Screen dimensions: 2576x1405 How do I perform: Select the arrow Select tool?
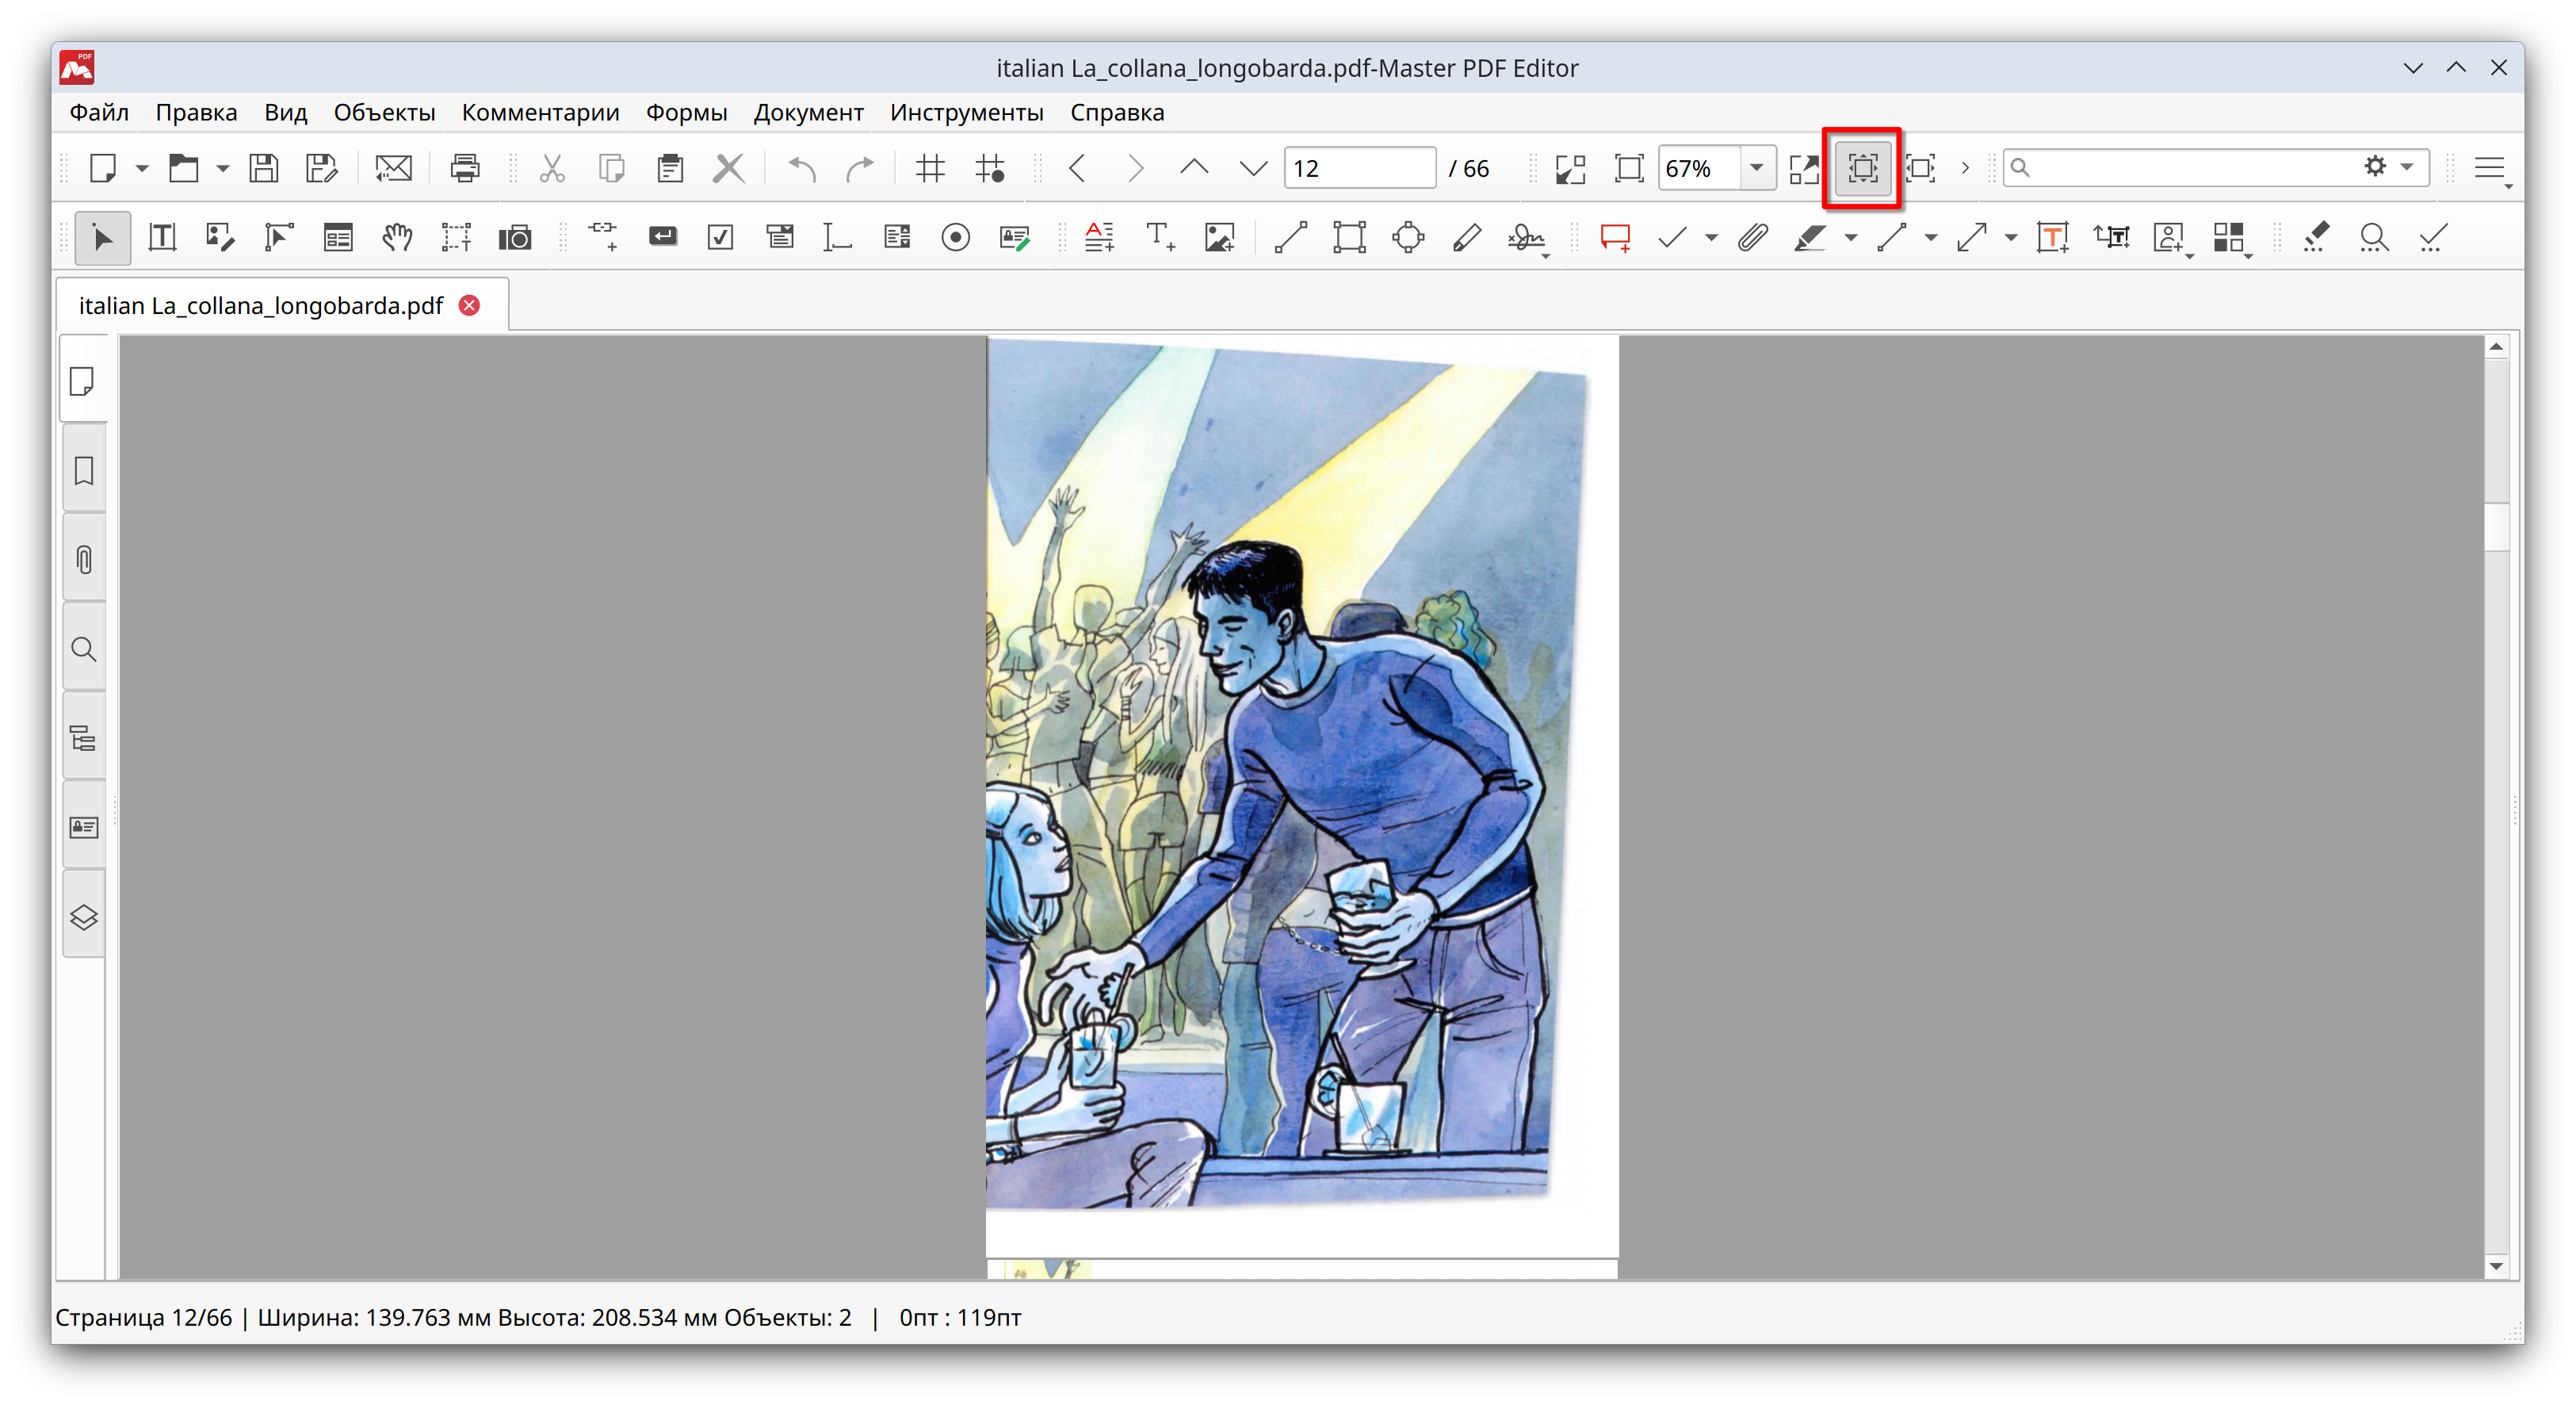coord(102,238)
